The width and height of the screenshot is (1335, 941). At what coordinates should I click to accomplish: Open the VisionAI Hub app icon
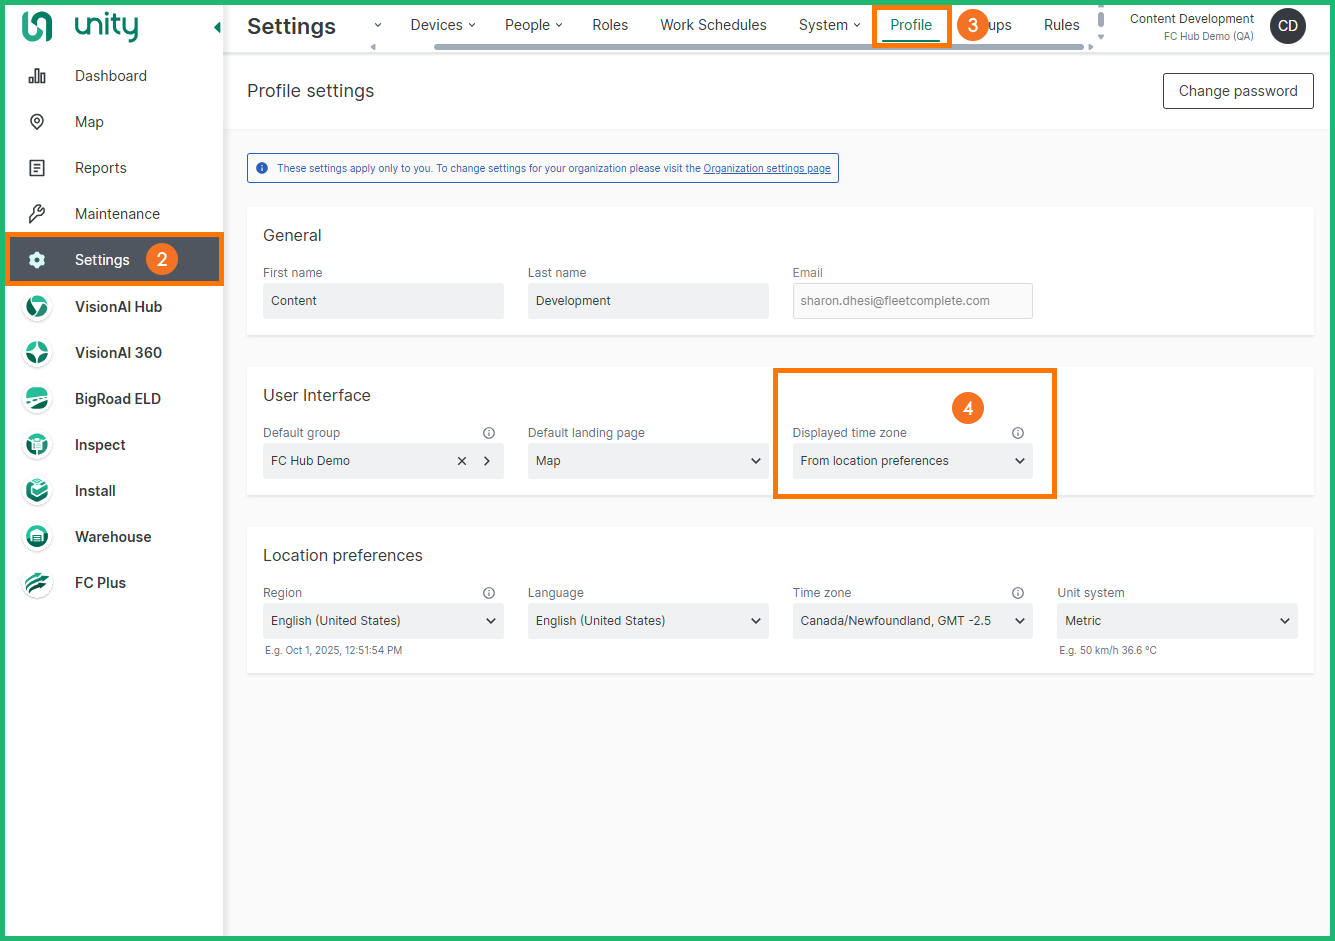(x=37, y=307)
